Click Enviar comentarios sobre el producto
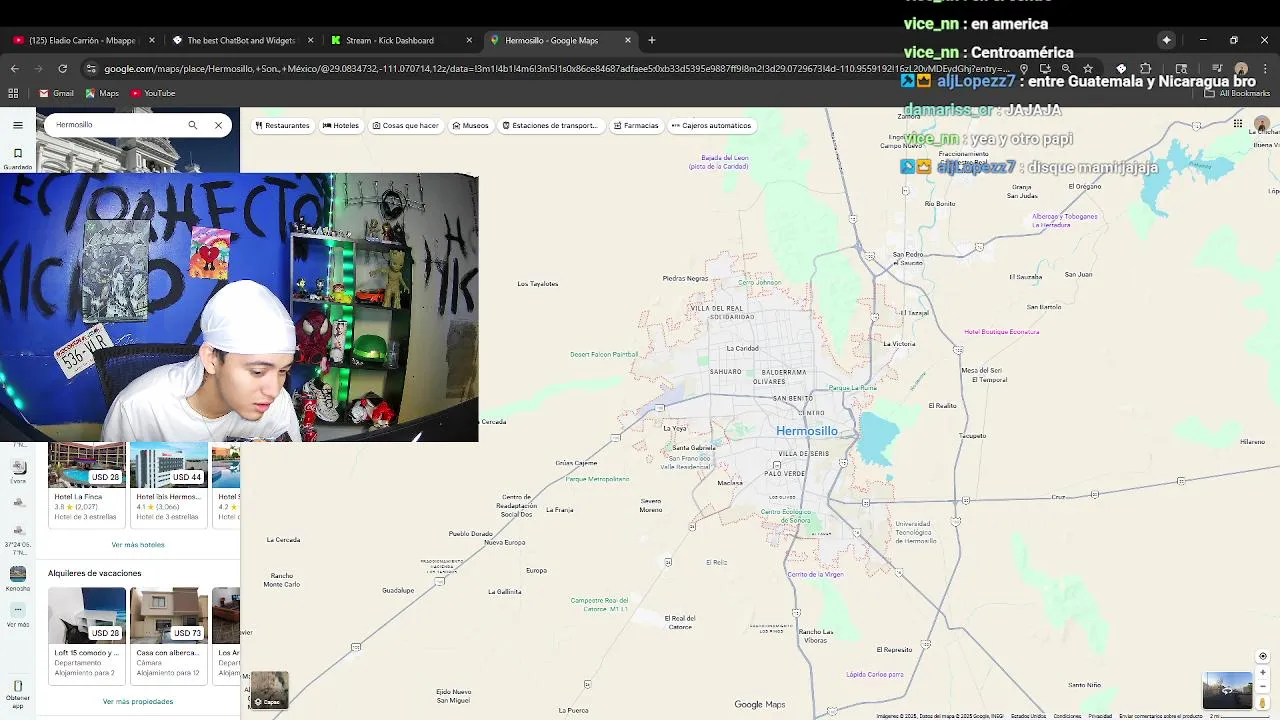The height and width of the screenshot is (720, 1280). (x=1160, y=716)
